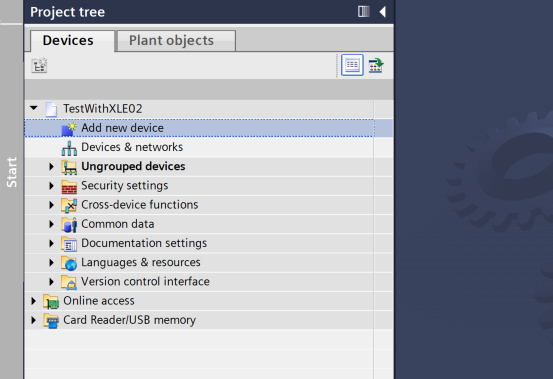553x379 pixels.
Task: Click the Version control interface icon
Action: coord(69,282)
